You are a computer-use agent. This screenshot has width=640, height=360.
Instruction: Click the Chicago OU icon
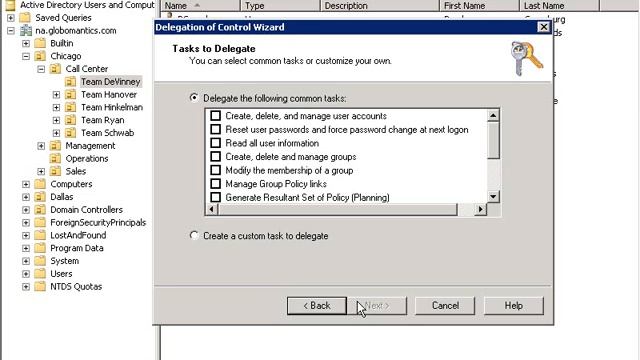click(x=40, y=56)
